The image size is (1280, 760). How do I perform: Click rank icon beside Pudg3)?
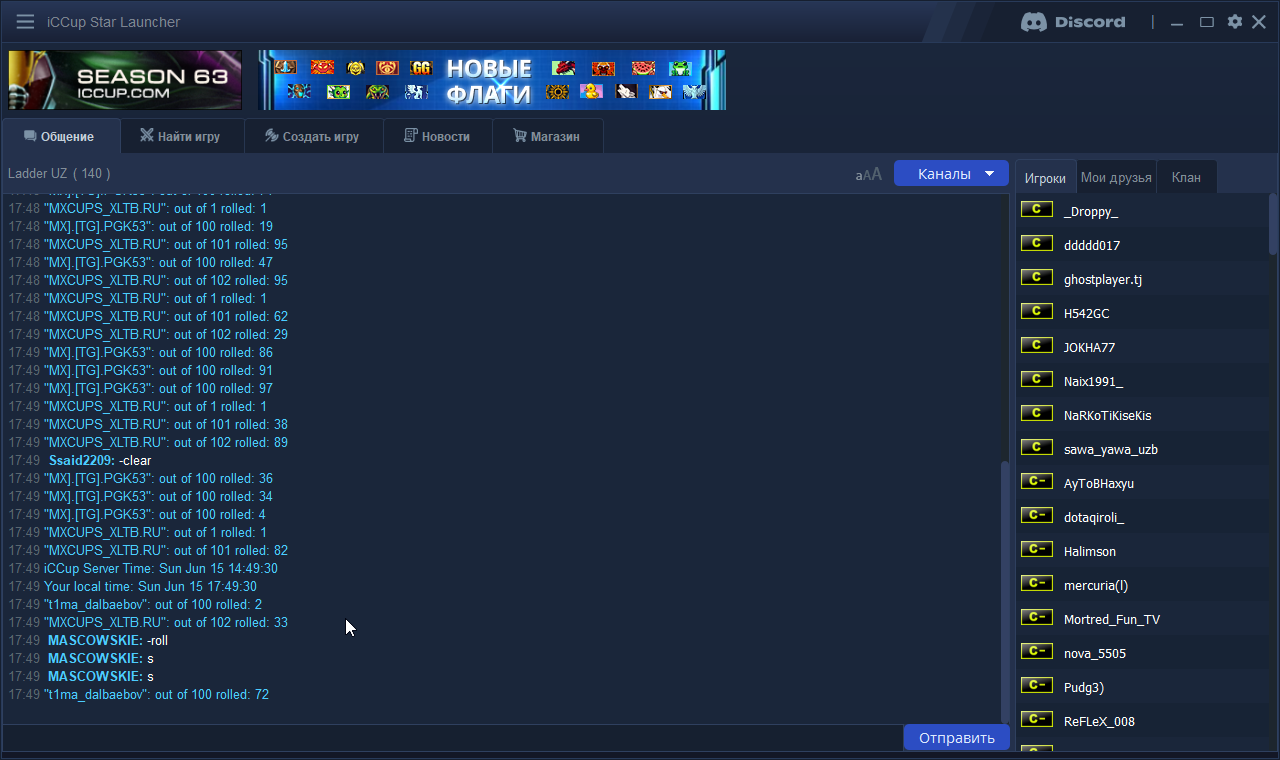point(1036,685)
